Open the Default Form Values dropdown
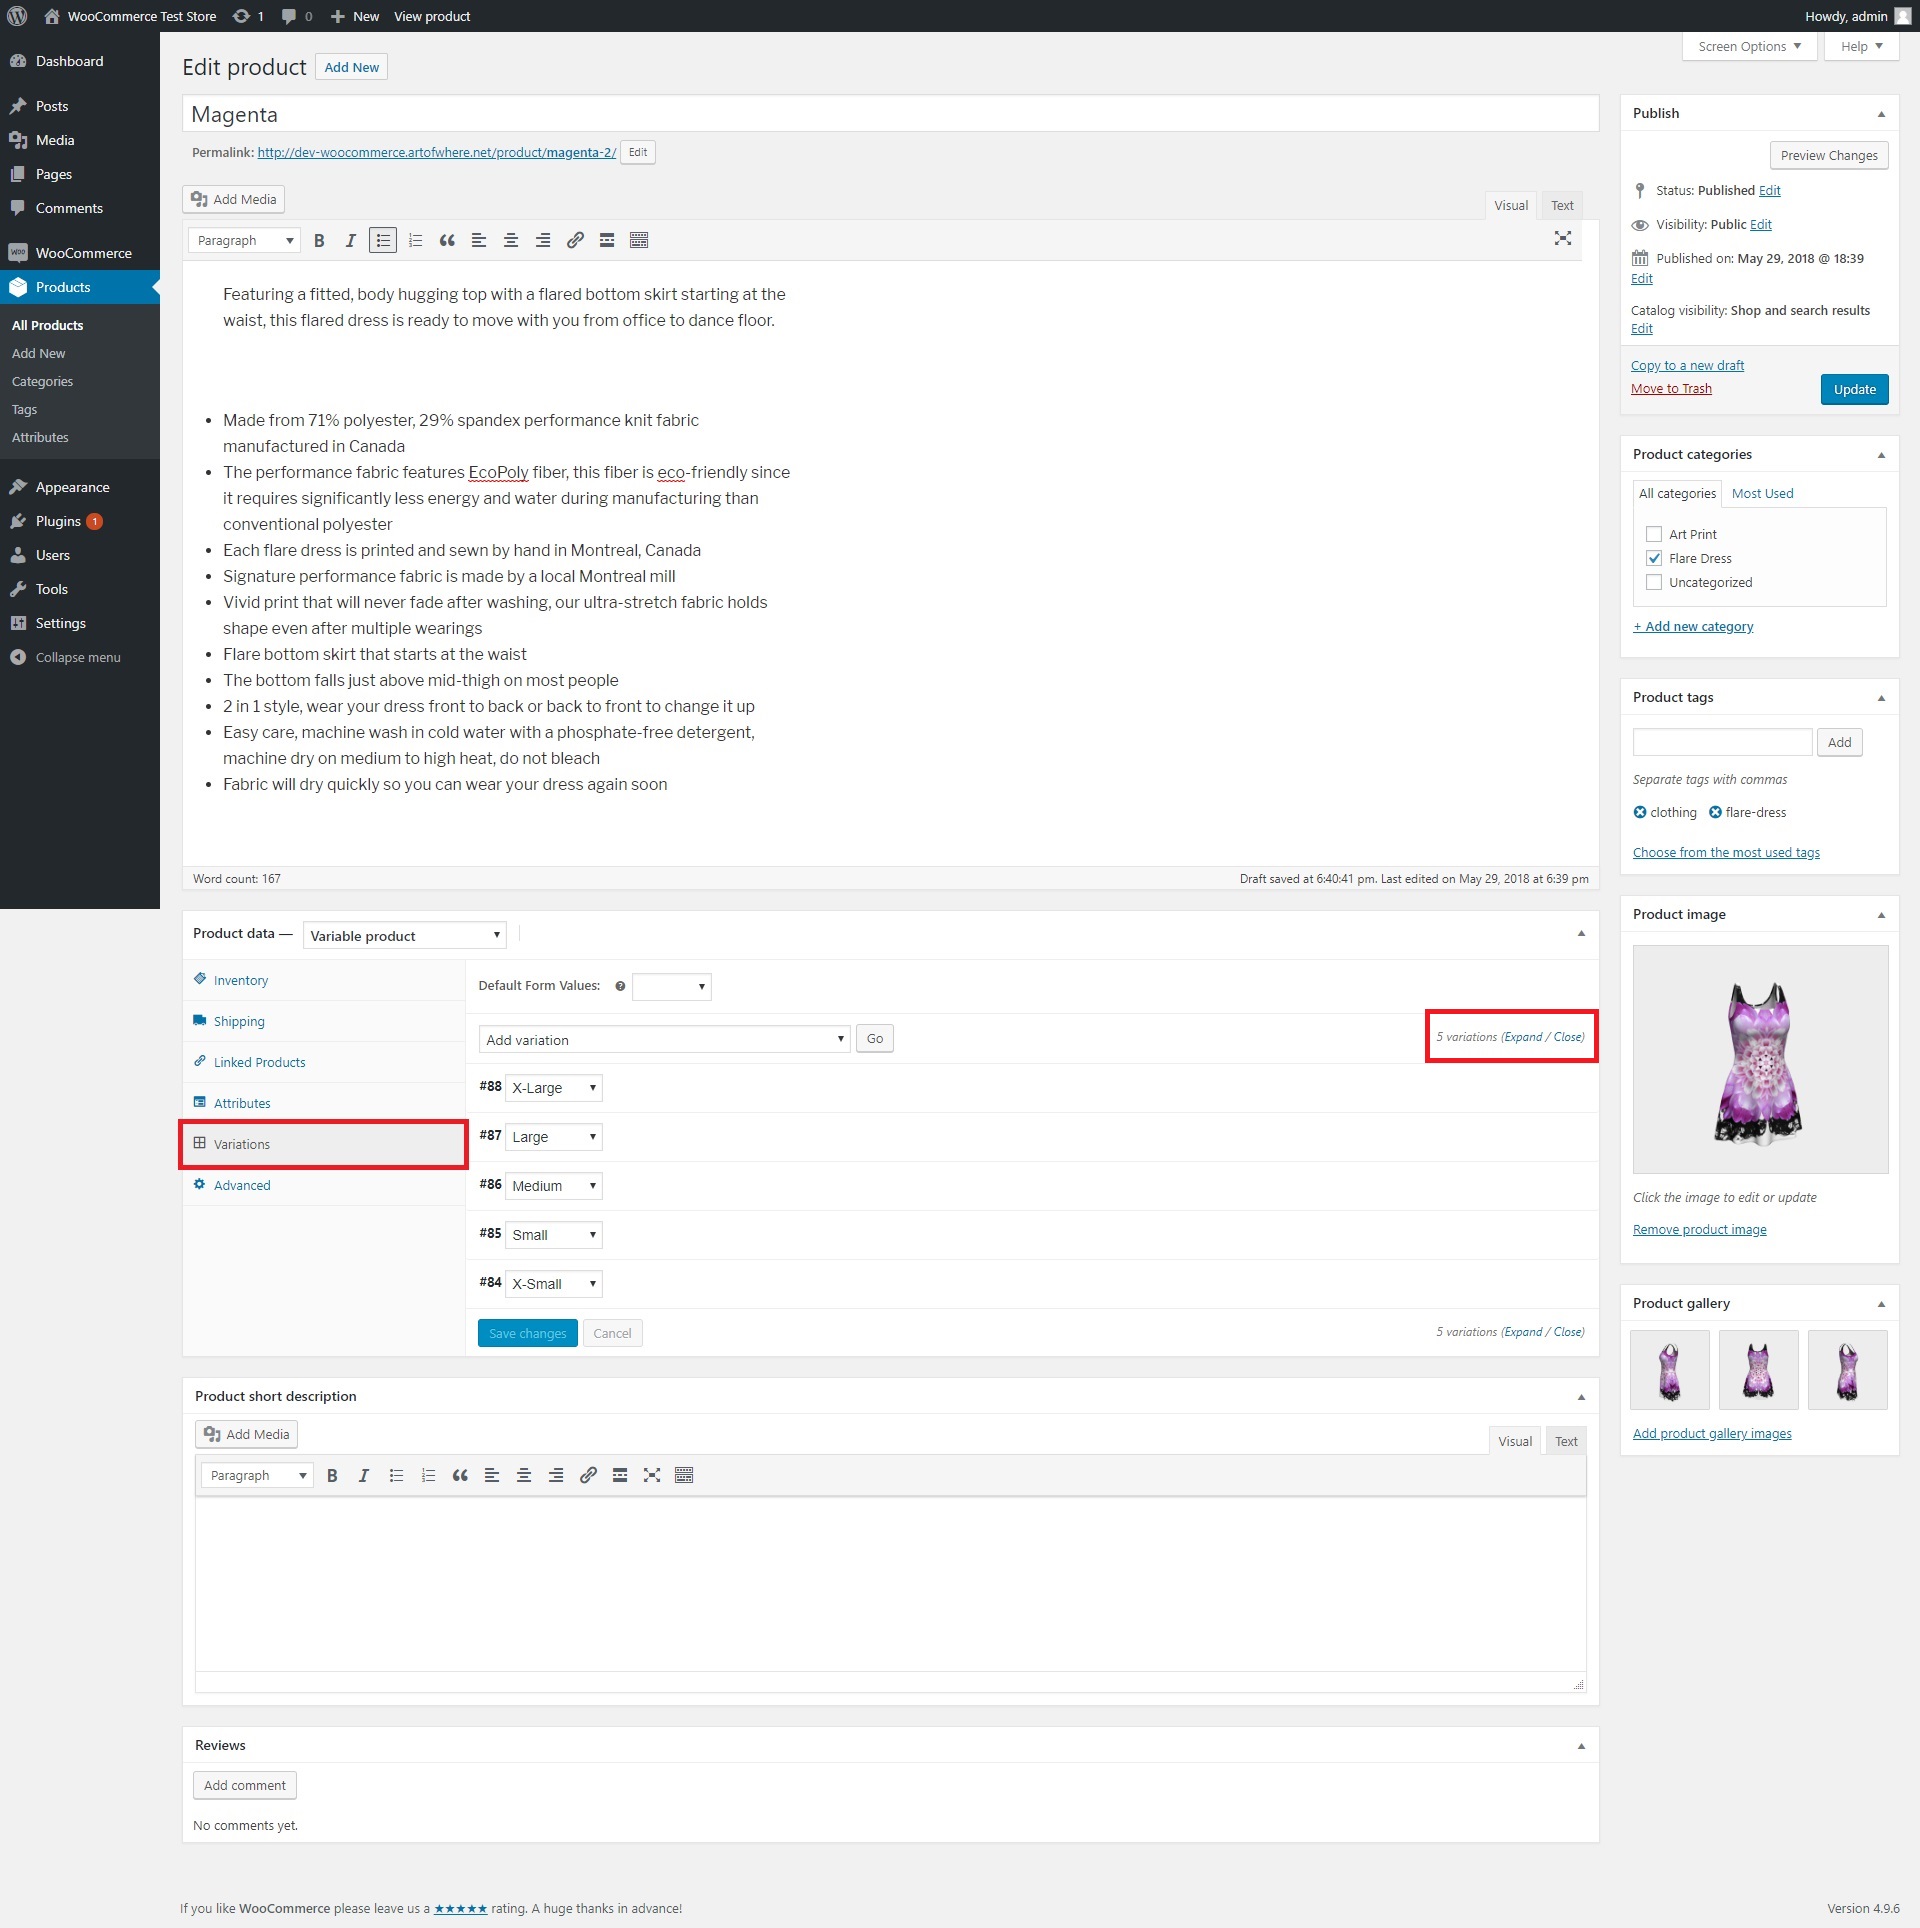Image resolution: width=1920 pixels, height=1928 pixels. pos(672,987)
